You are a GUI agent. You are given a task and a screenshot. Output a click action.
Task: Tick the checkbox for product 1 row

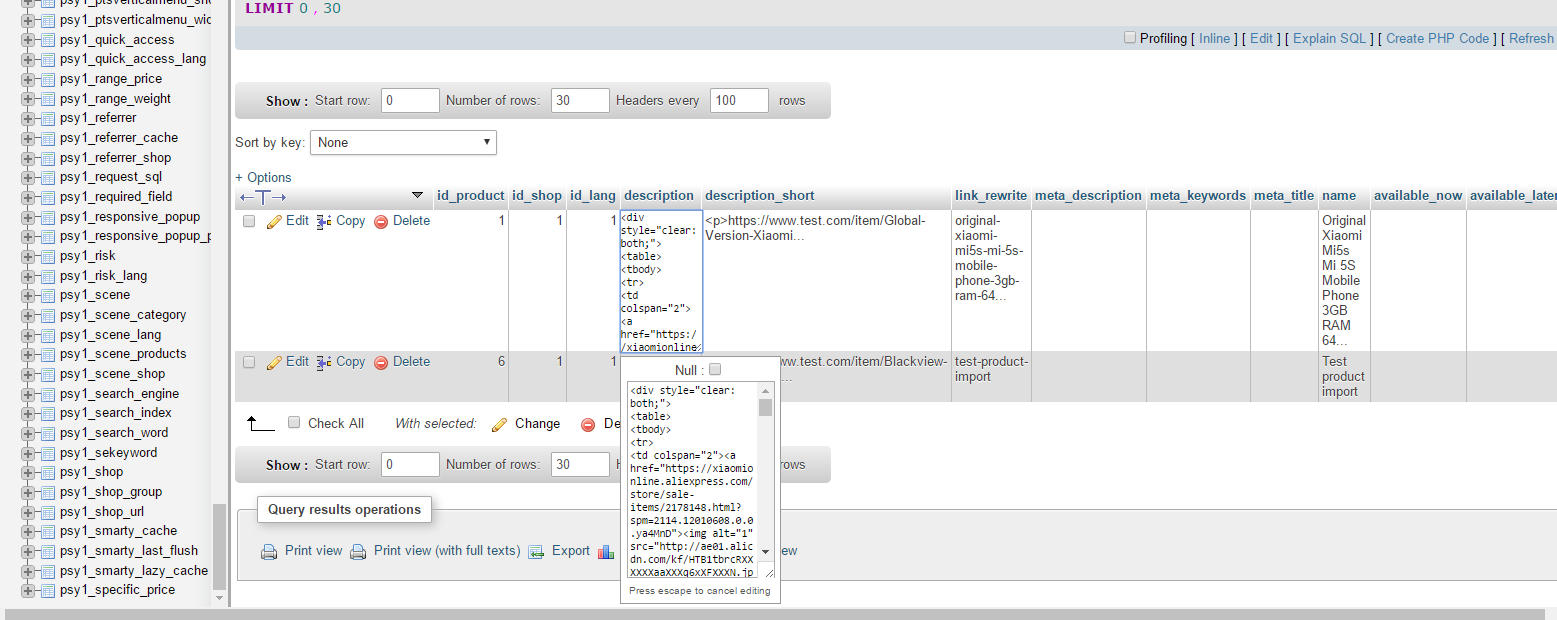click(x=249, y=221)
